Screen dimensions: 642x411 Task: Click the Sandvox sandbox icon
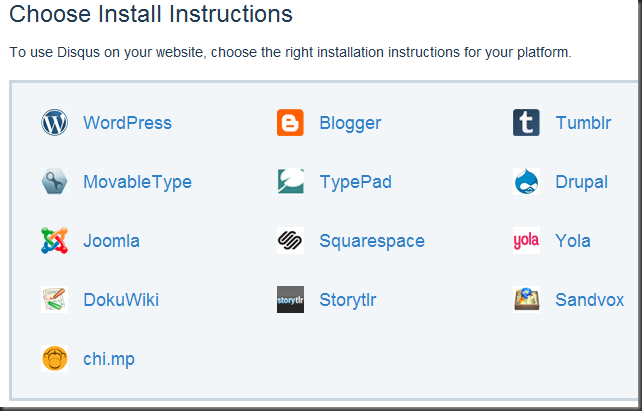pyautogui.click(x=526, y=299)
